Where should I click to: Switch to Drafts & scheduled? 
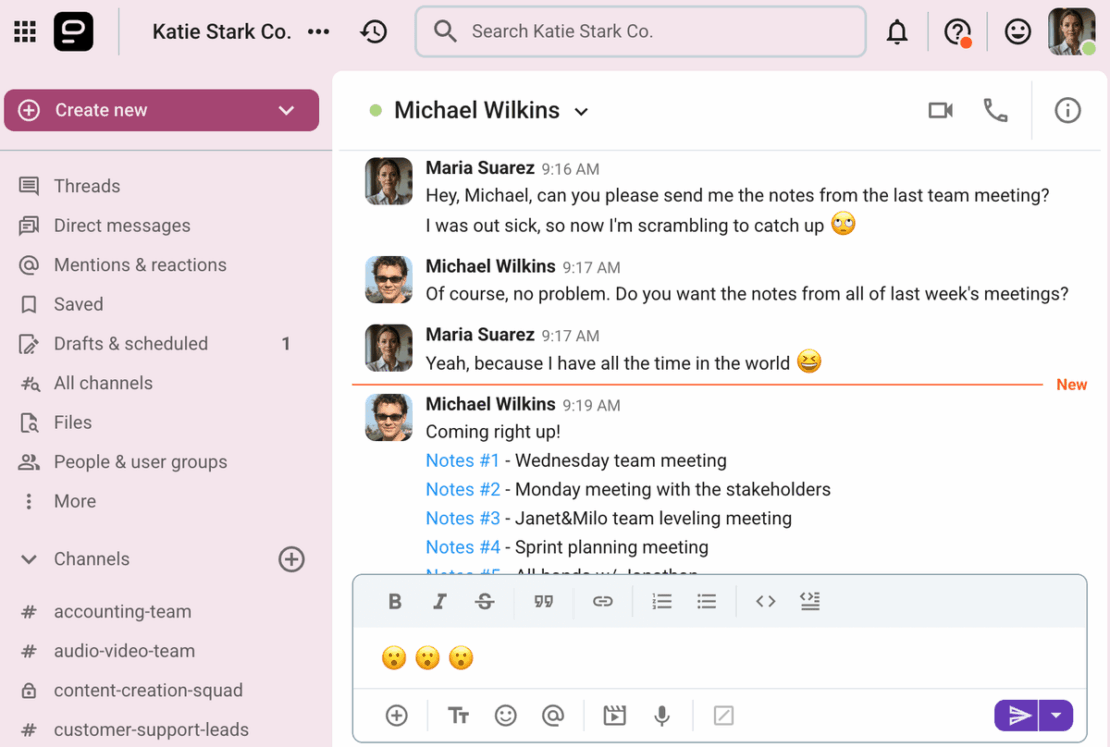[x=131, y=343]
